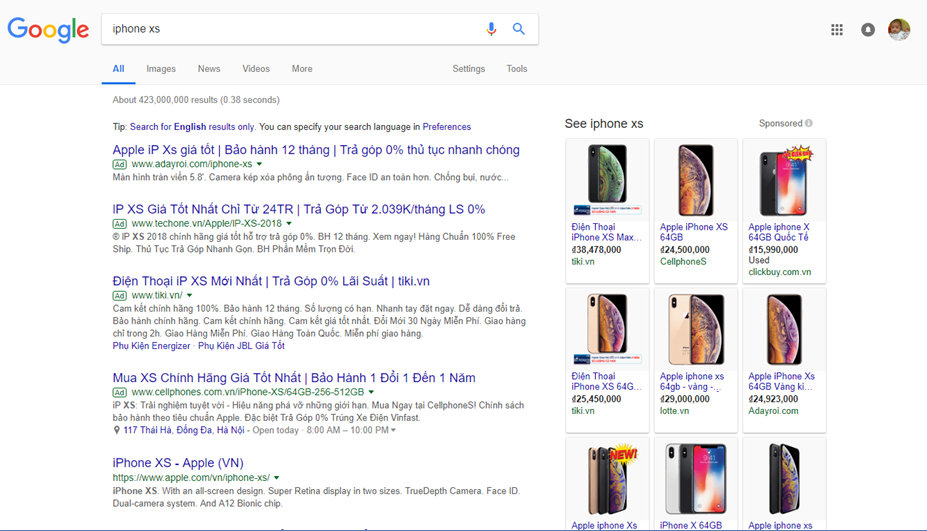The height and width of the screenshot is (531, 927).
Task: Click Ad badge beside adayroi.com URL
Action: click(119, 164)
